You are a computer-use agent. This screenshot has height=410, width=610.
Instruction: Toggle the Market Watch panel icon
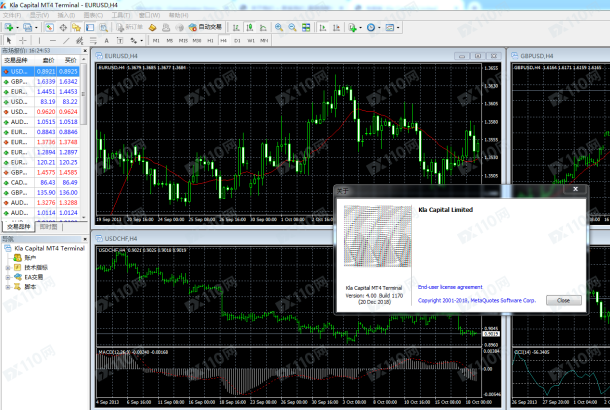tap(49, 27)
